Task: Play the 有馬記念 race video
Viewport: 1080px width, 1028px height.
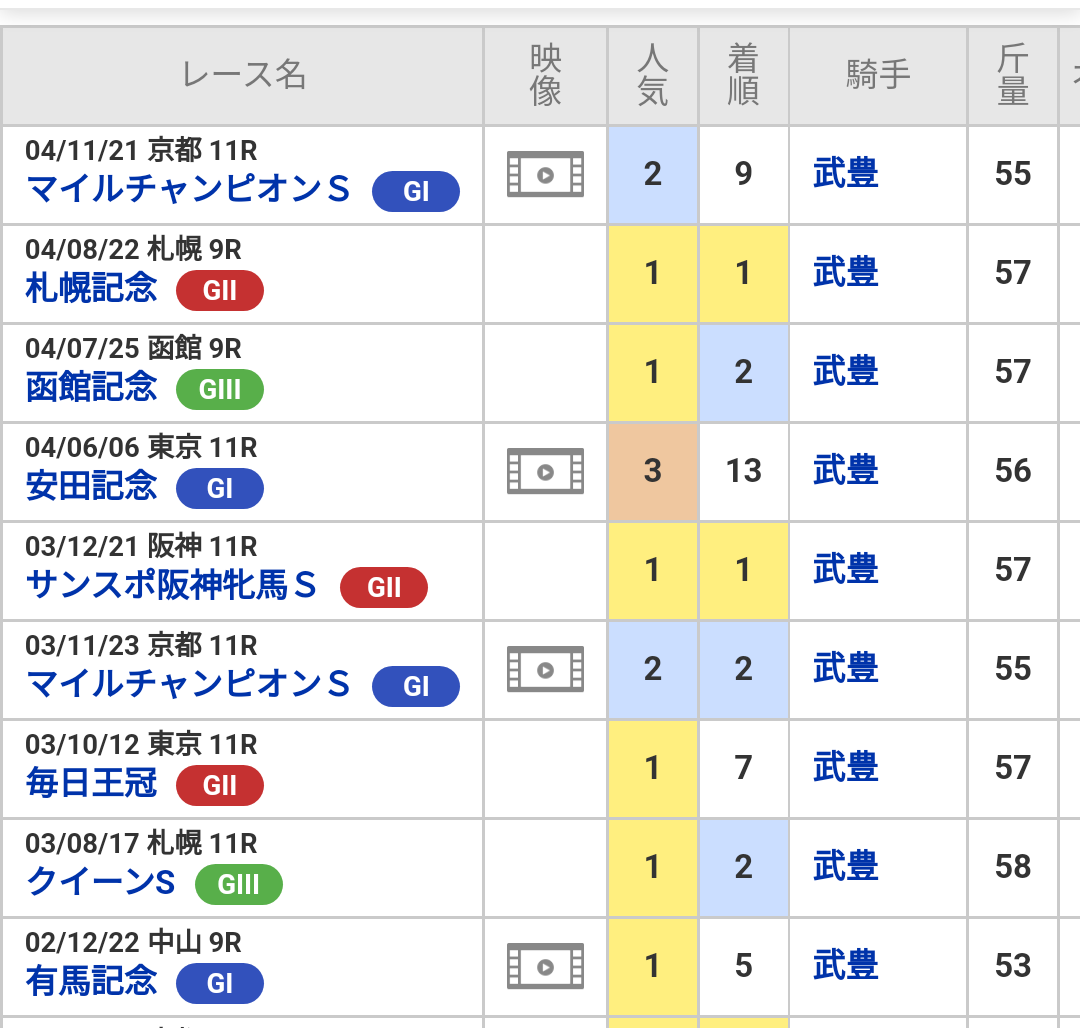Action: point(545,966)
